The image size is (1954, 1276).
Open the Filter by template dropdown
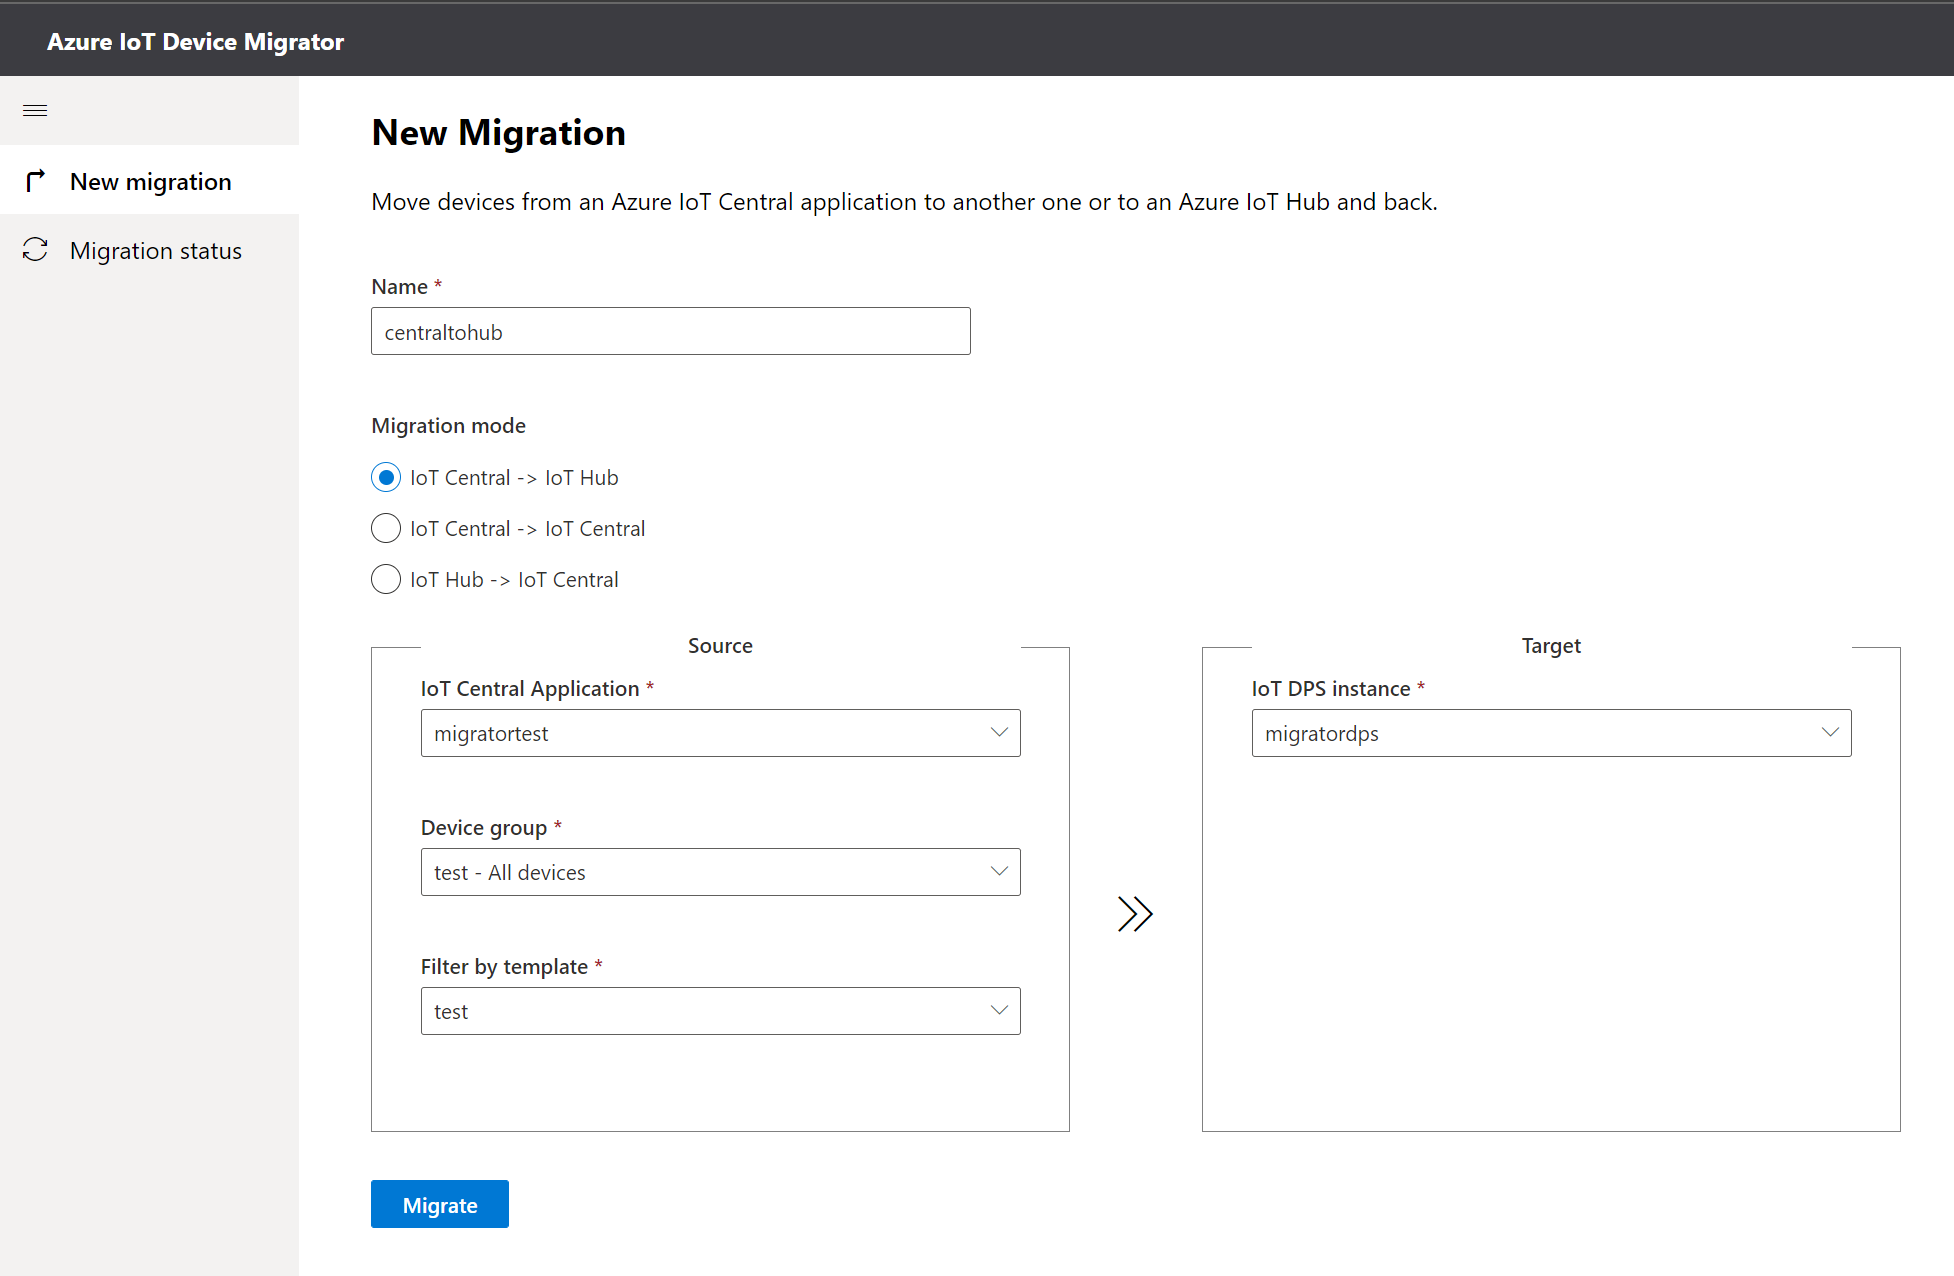[x=700, y=1011]
